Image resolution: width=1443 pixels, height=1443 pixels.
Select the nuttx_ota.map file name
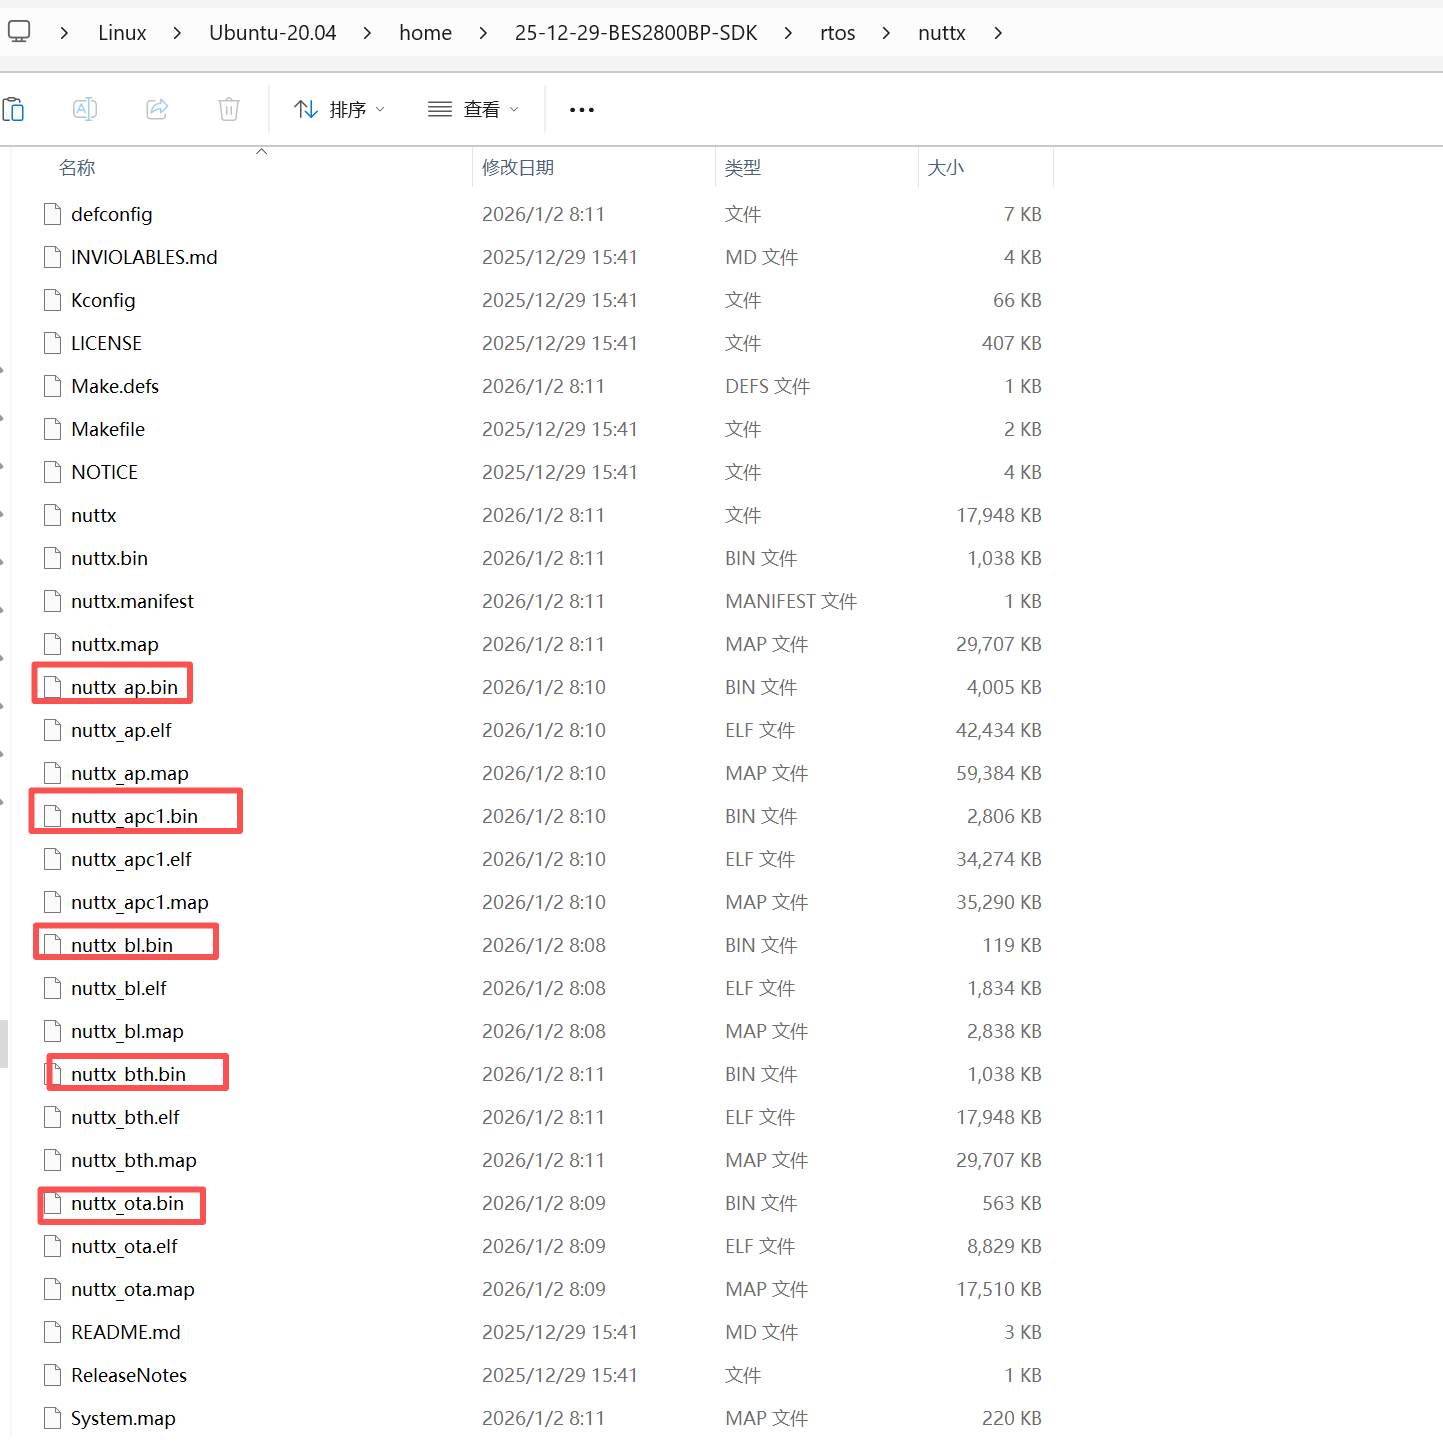(x=133, y=1289)
